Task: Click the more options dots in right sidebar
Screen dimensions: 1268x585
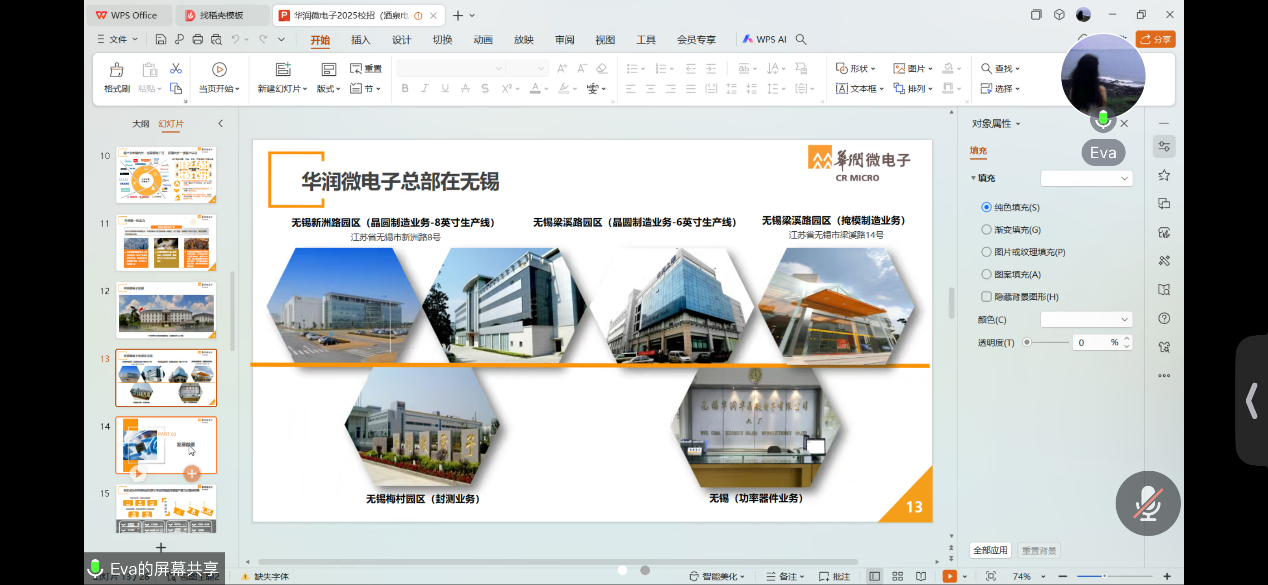Action: 1164,376
